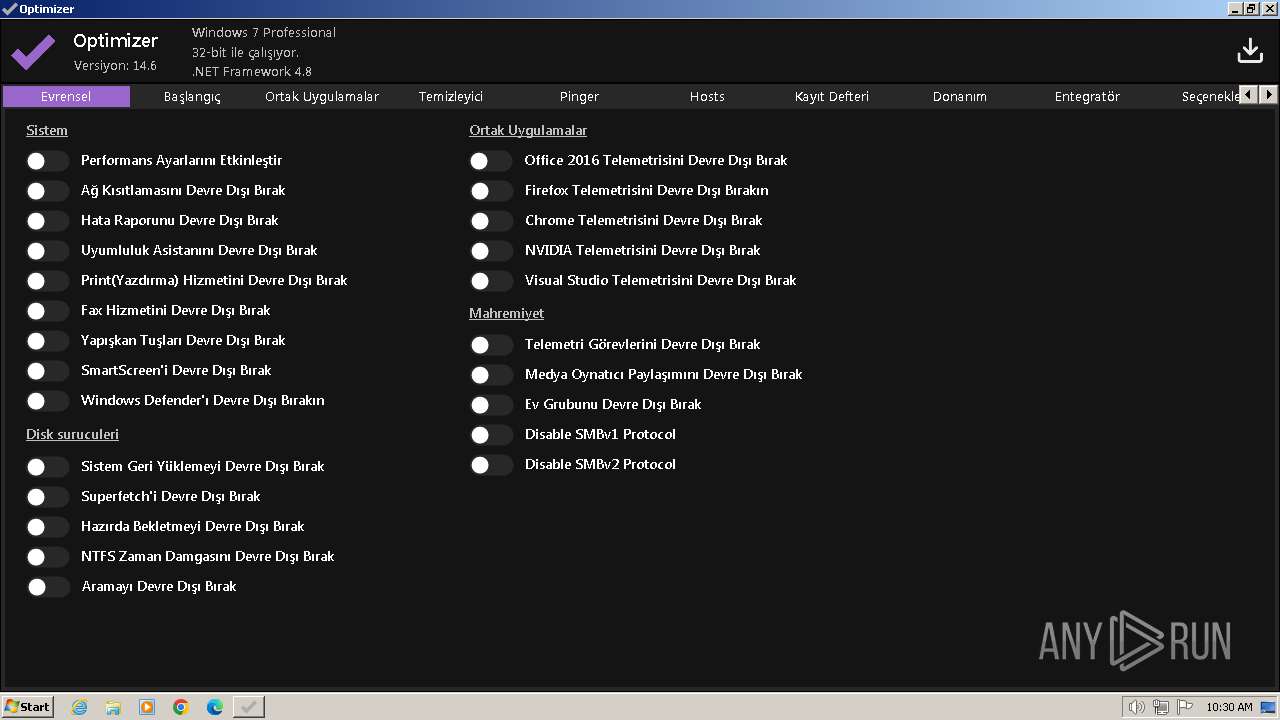Launch Windows Media Player from taskbar
The width and height of the screenshot is (1280, 720).
click(147, 707)
